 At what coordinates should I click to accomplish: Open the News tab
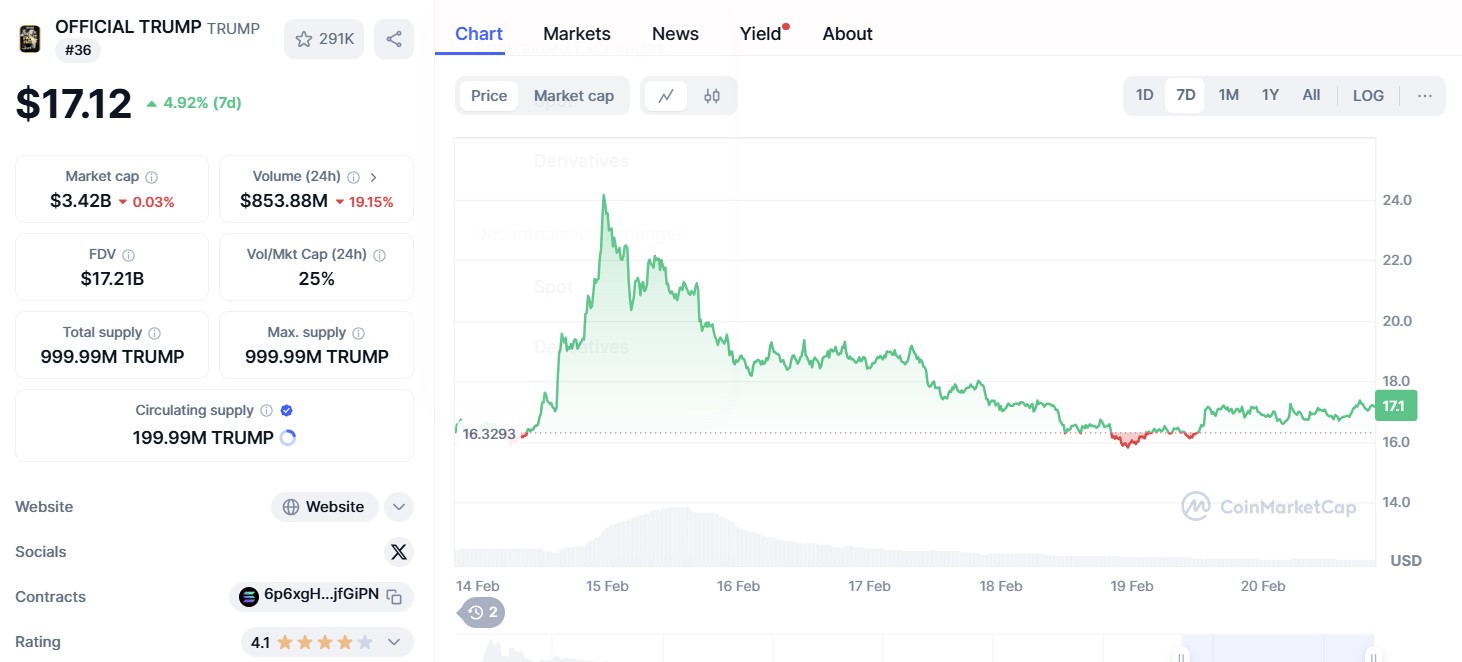tap(675, 34)
